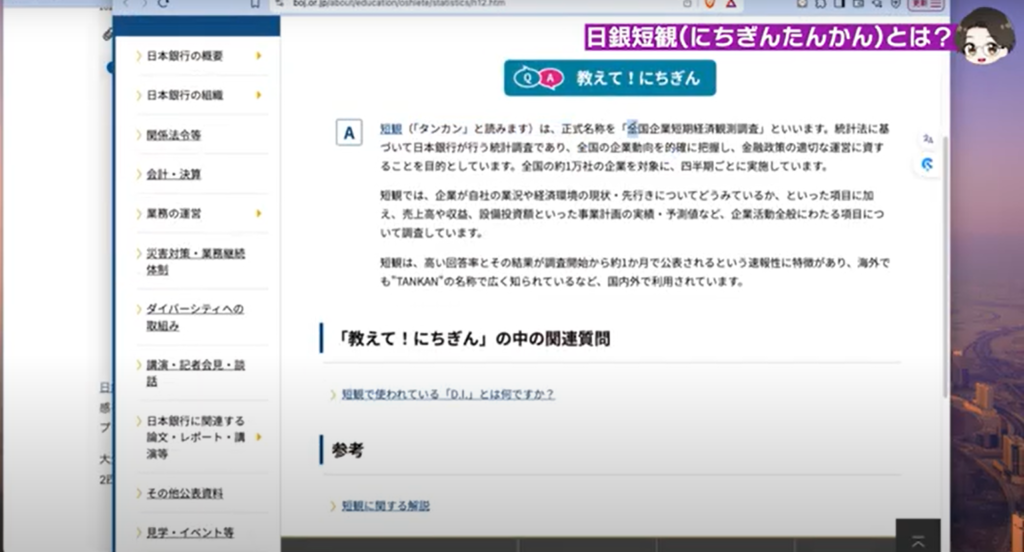Viewport: 1024px width, 552px height.
Task: Click the text 全国企業短期経済観測調査
Action: (693, 129)
